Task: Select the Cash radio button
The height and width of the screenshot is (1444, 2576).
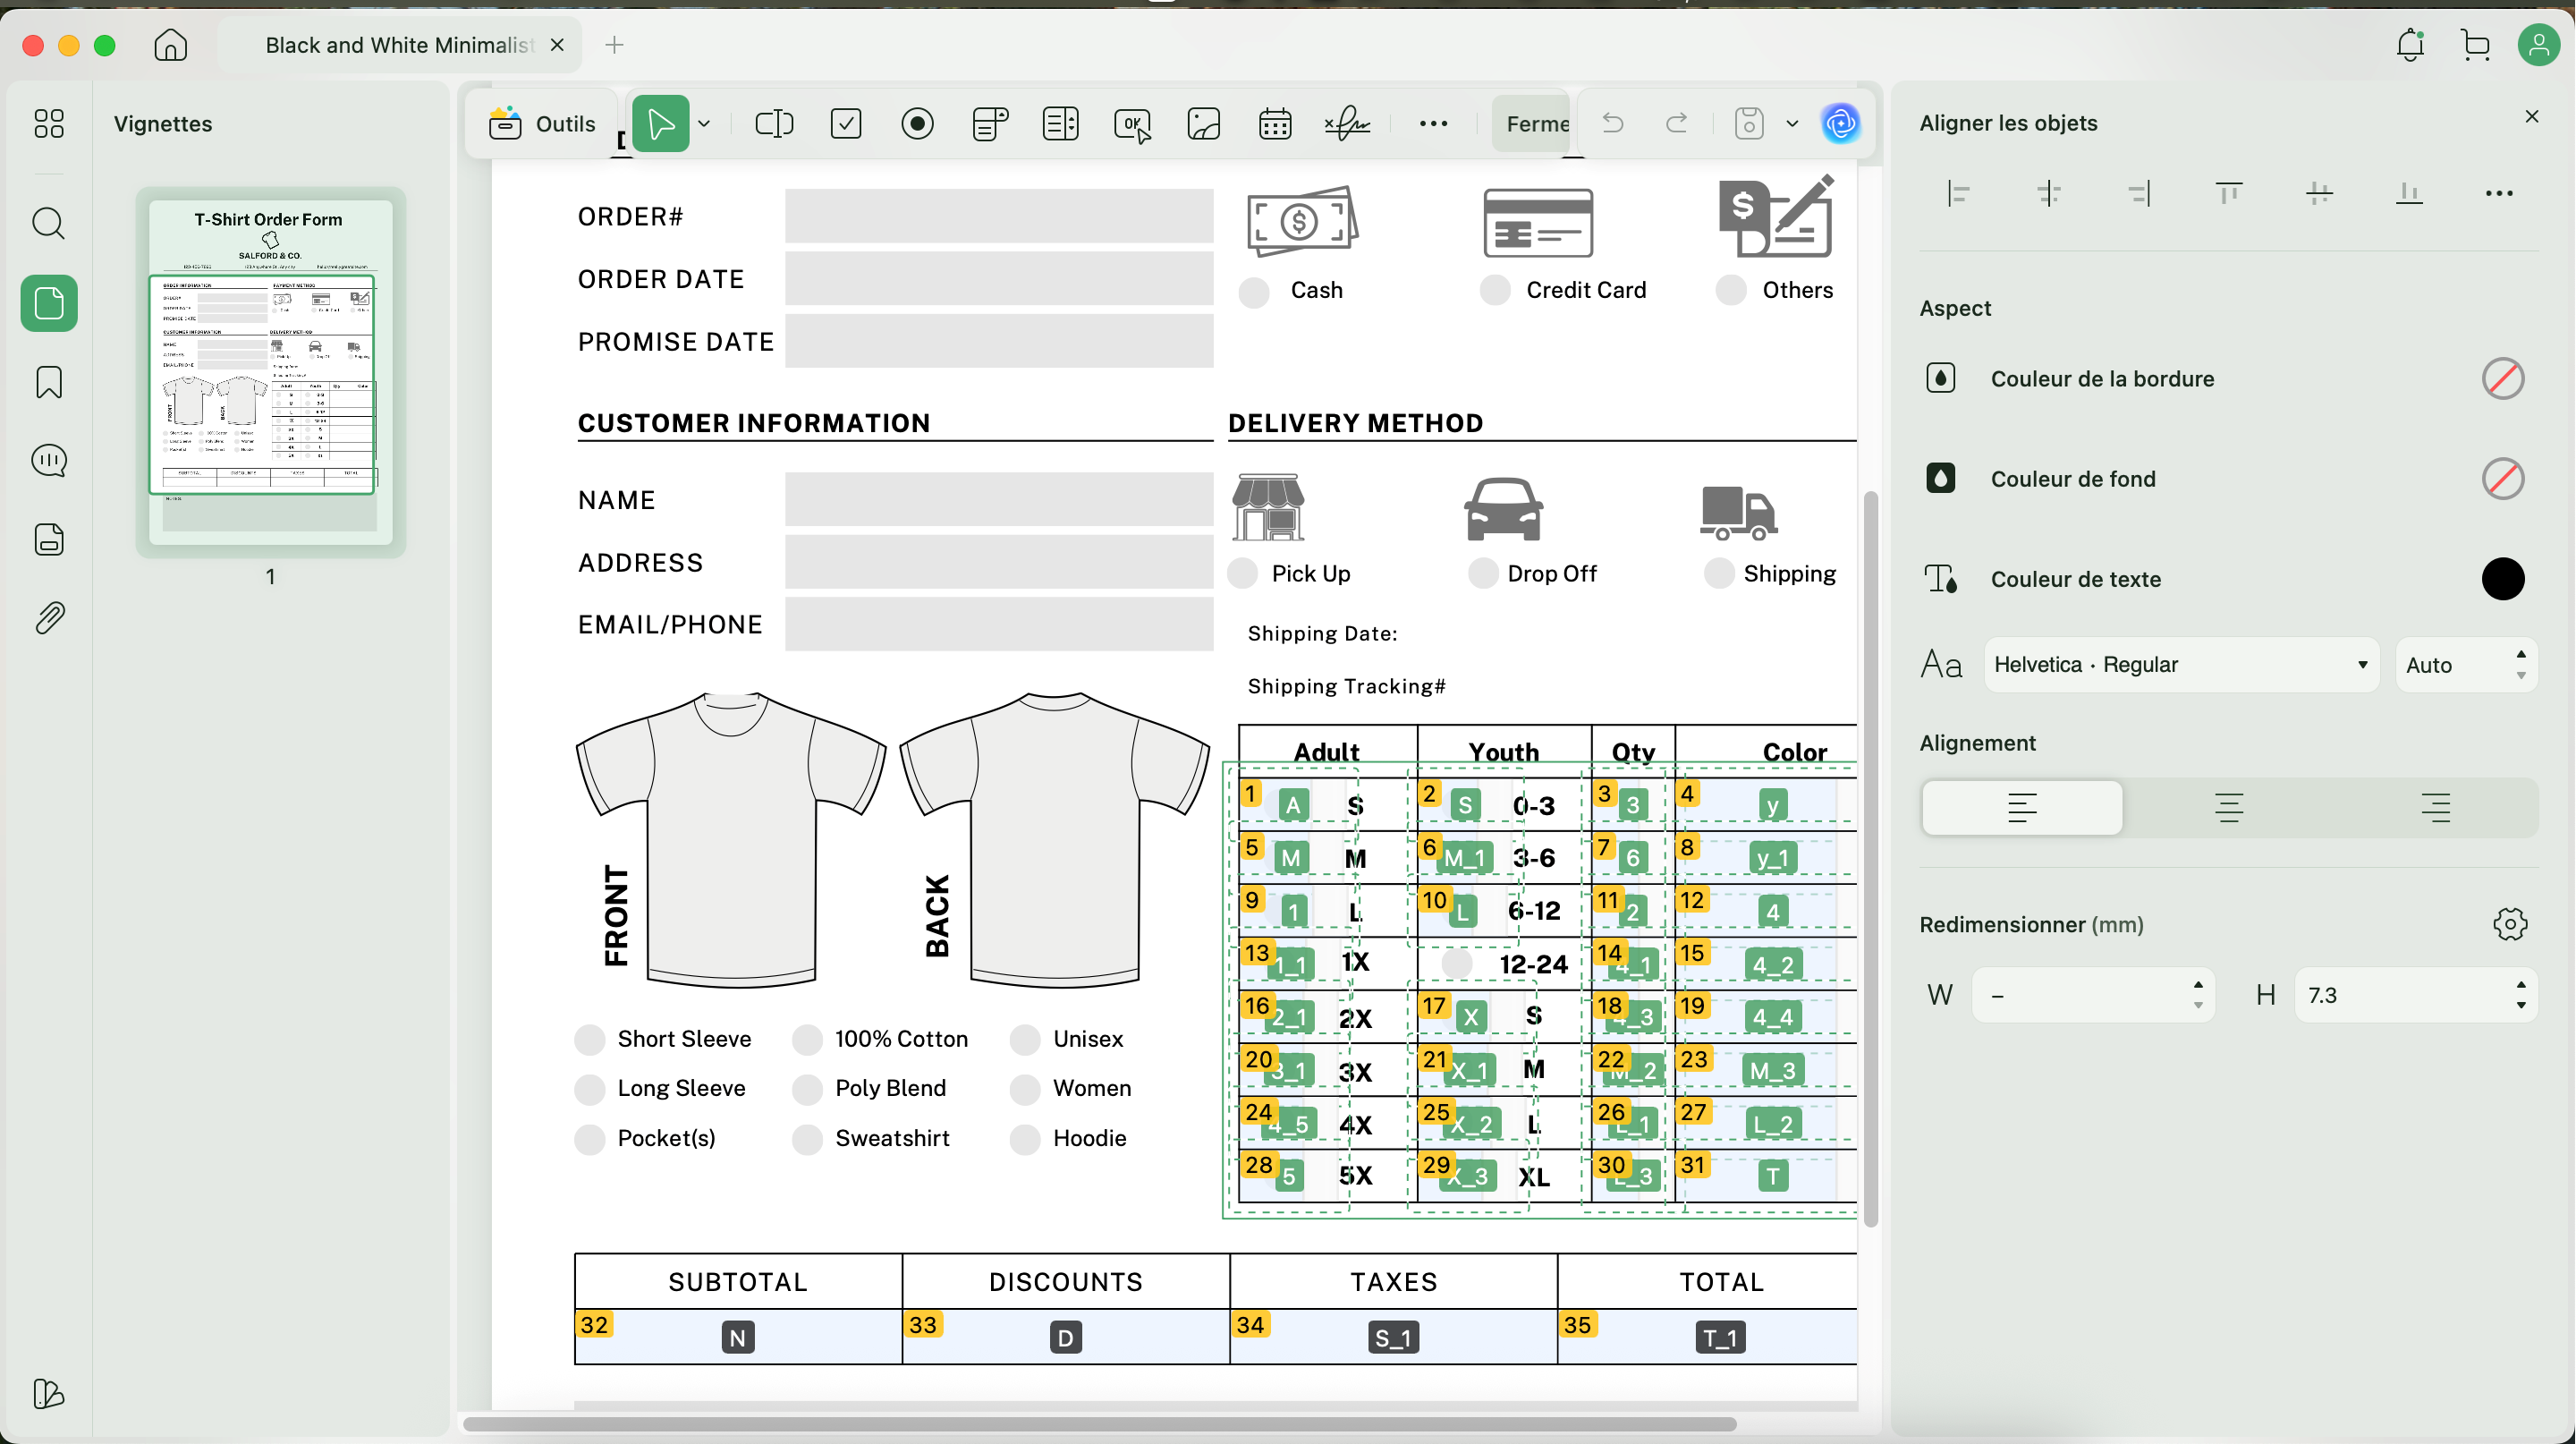Action: 1254,291
